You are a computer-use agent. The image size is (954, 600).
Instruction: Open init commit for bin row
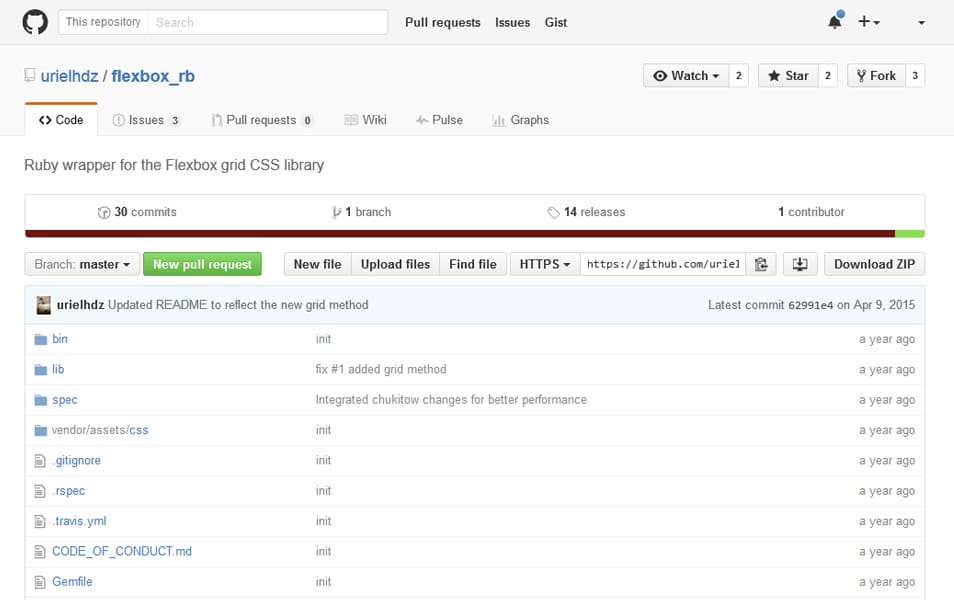click(x=323, y=339)
